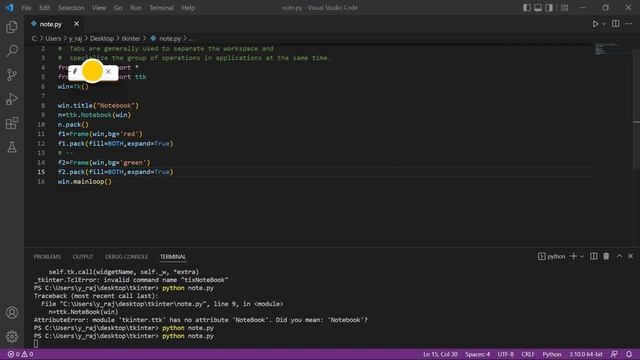
Task: Change indentation via Spaces: 4
Action: 478,354
